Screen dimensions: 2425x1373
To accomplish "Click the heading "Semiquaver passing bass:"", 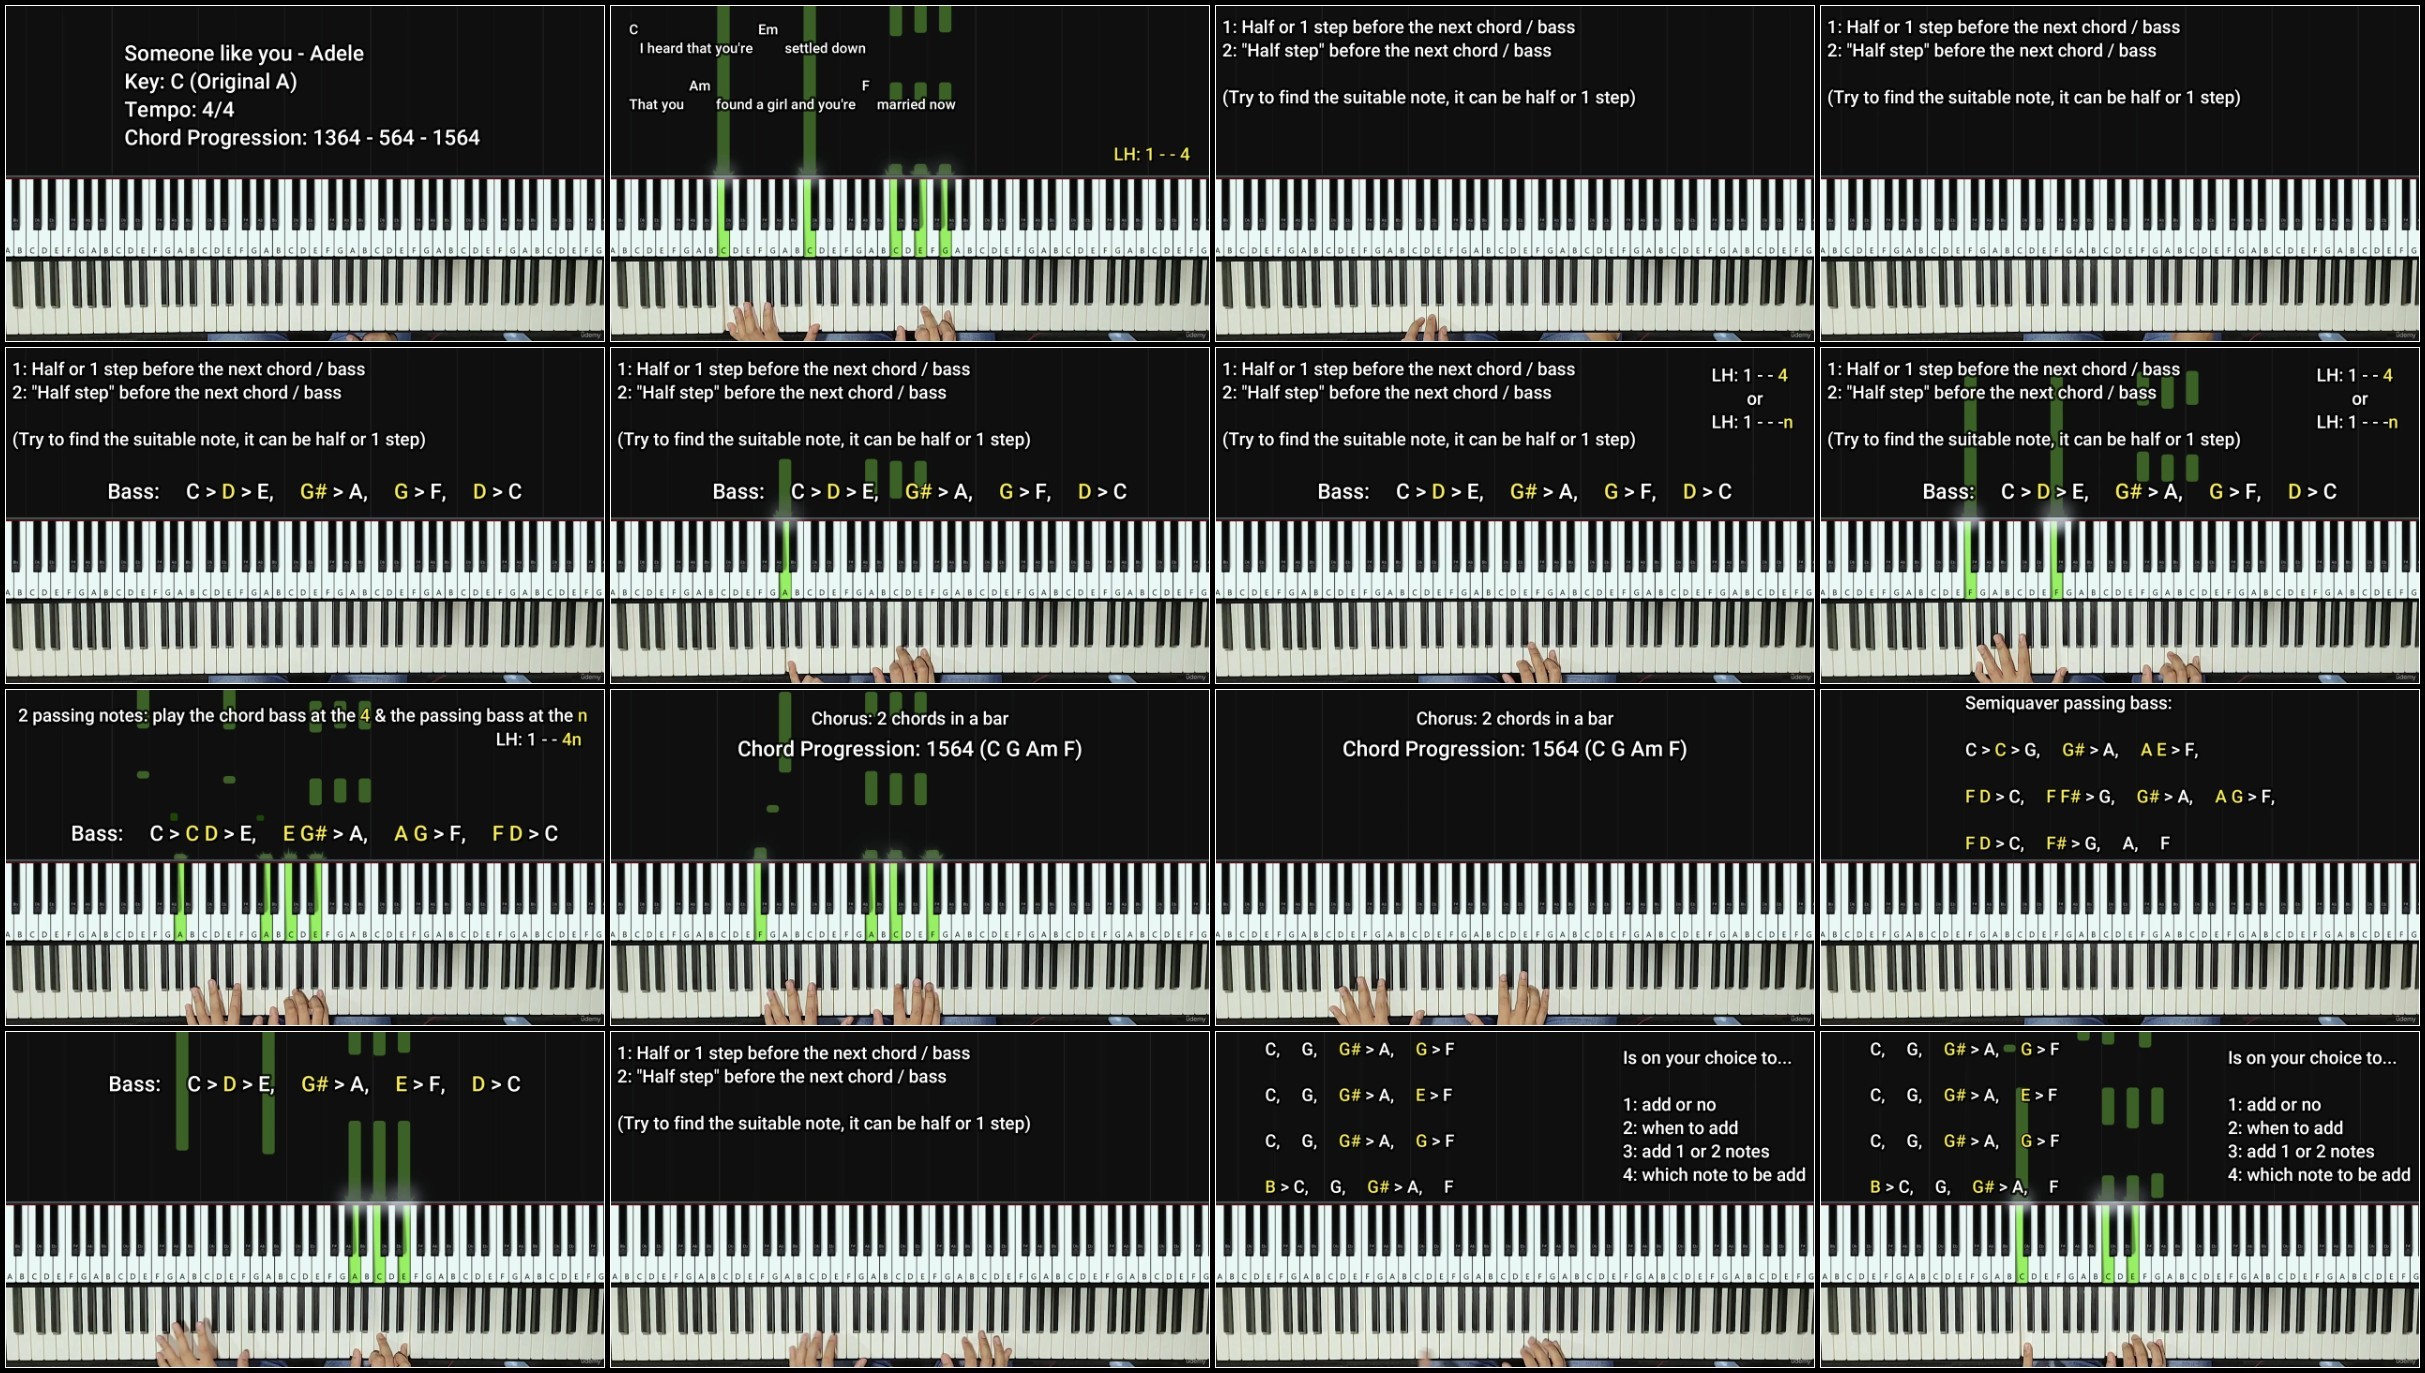I will (2068, 703).
